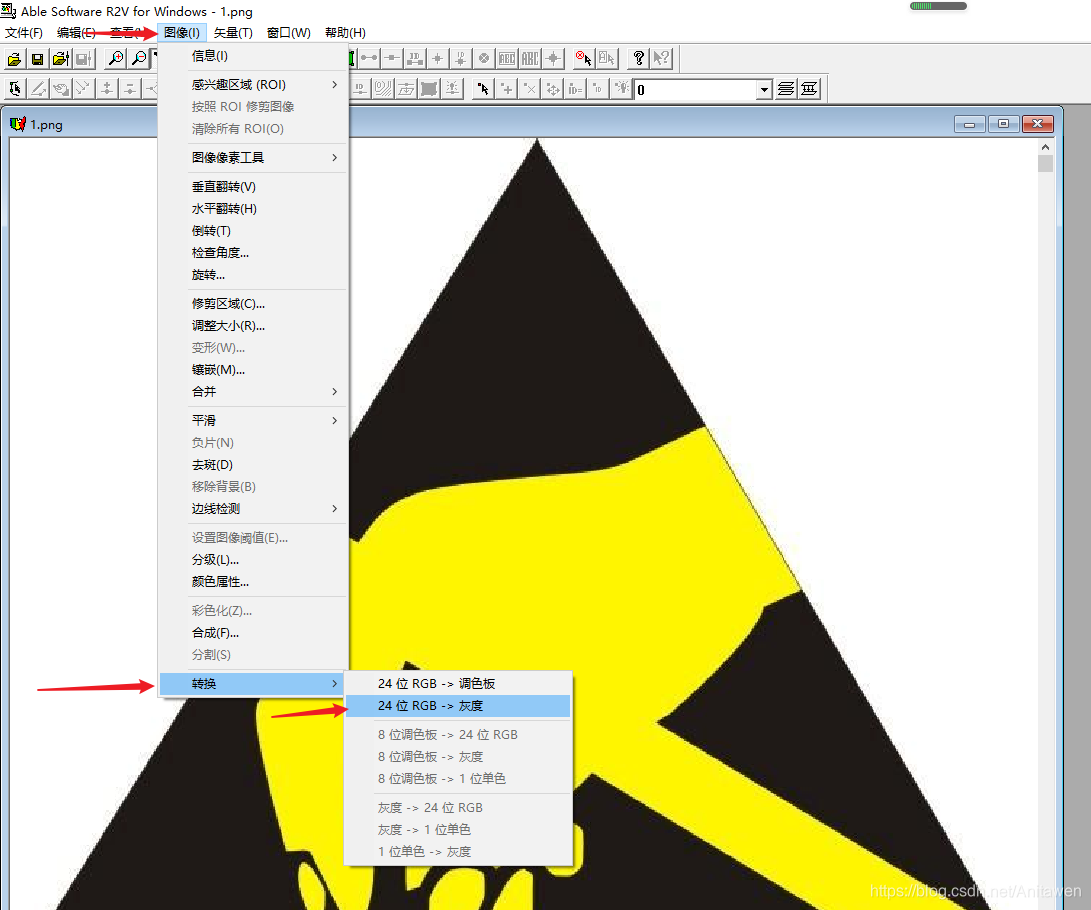Click the save floppy disk icon
This screenshot has height=910, width=1091.
tap(37, 59)
